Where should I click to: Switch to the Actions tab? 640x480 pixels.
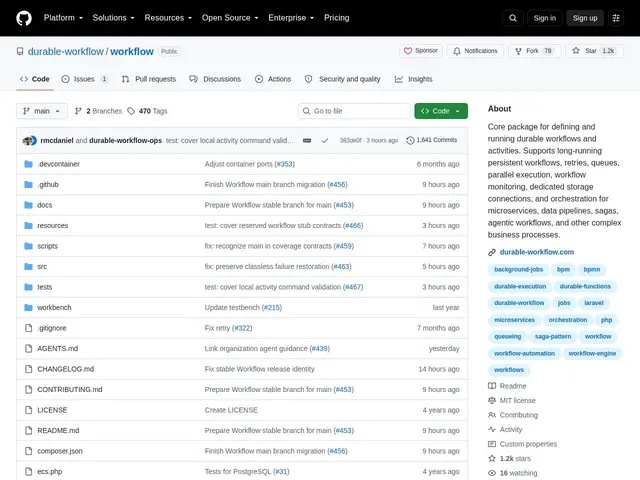click(273, 79)
